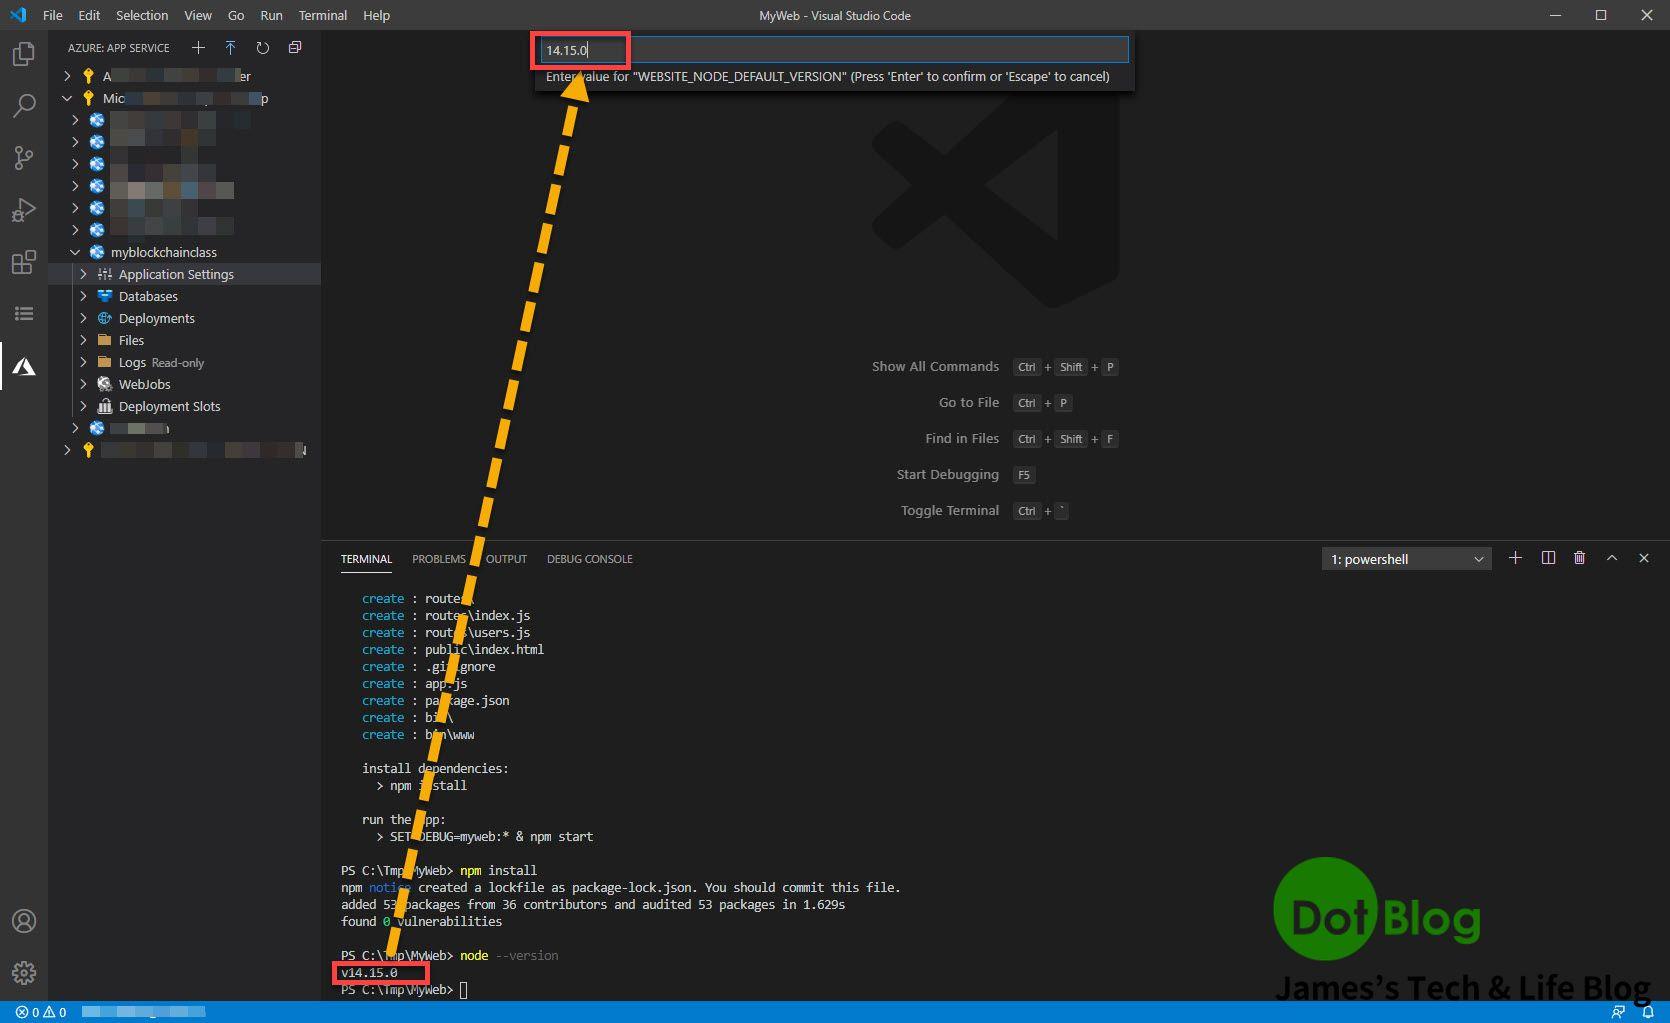Expand the Deployments node
1670x1023 pixels.
[x=83, y=318]
